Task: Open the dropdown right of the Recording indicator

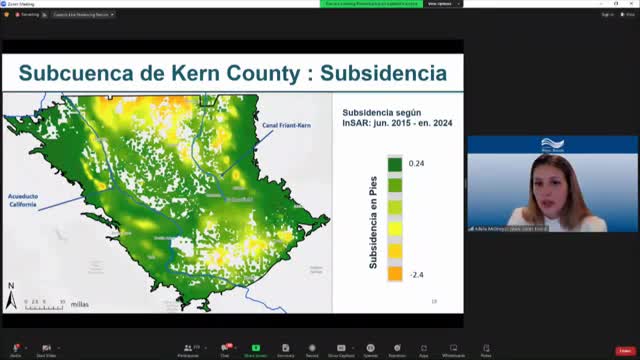Action: (x=83, y=15)
